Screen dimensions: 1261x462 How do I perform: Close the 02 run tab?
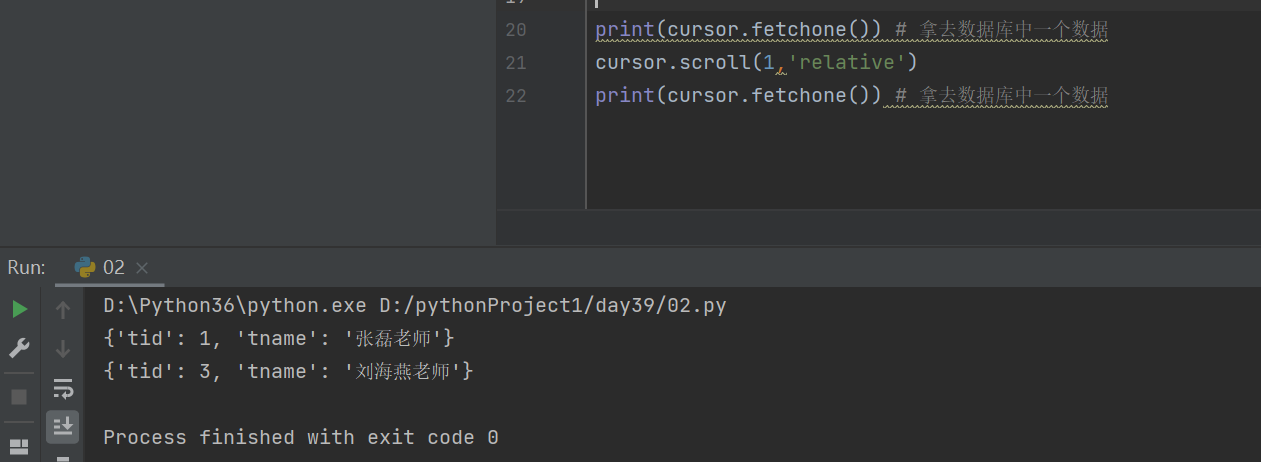click(142, 268)
